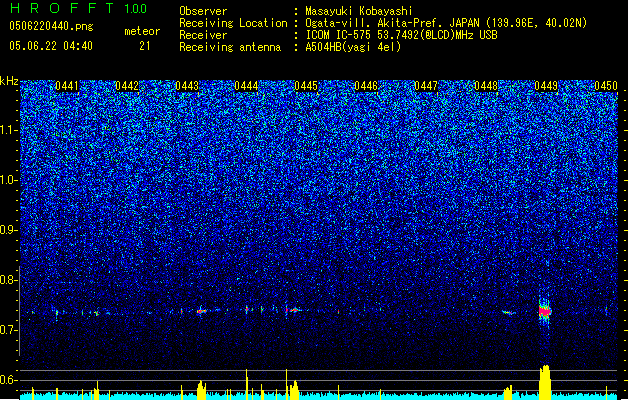Click the meteor count value 21

click(x=145, y=46)
